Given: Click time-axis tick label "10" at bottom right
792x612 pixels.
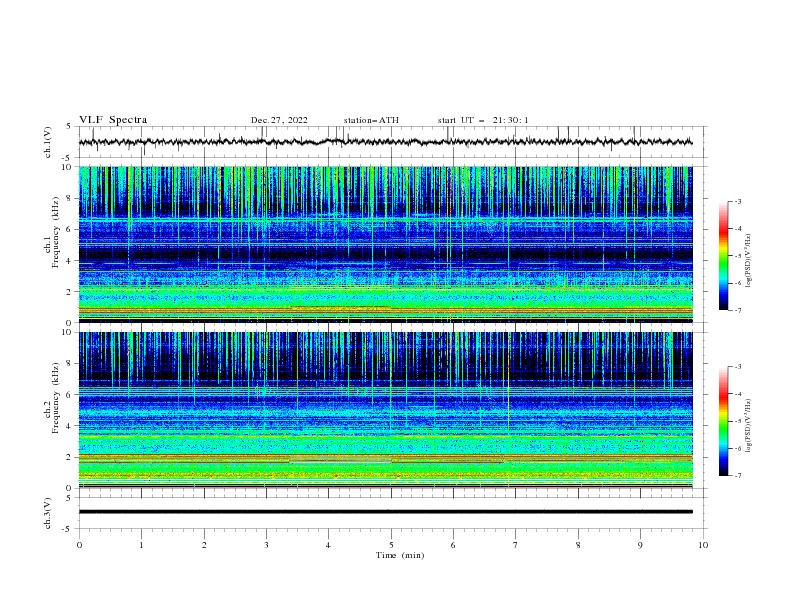Looking at the screenshot, I should click(703, 545).
